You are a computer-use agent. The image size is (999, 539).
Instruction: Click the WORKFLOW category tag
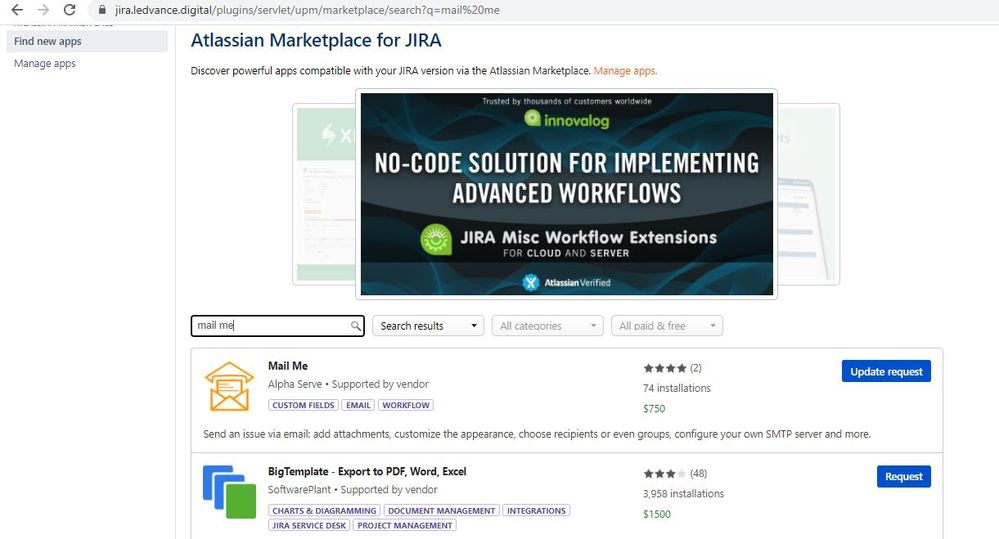point(406,405)
